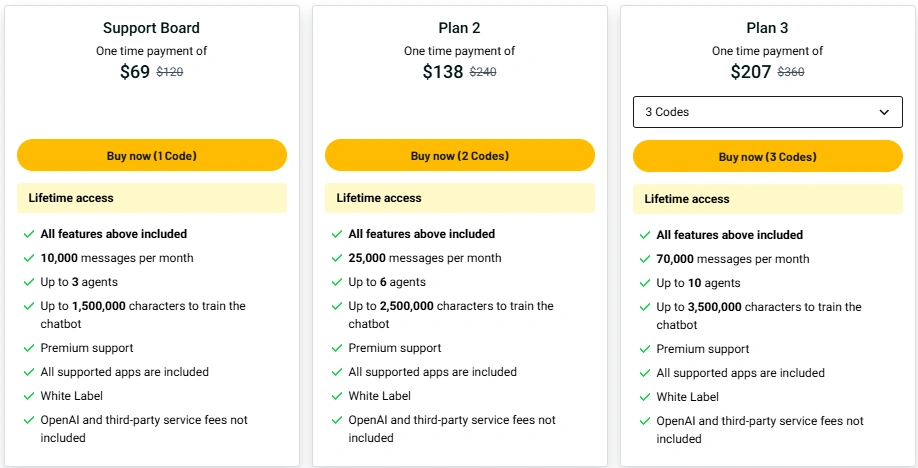918x468 pixels.
Task: Click checkmark beside 10,000 messages per month
Action: click(x=29, y=258)
